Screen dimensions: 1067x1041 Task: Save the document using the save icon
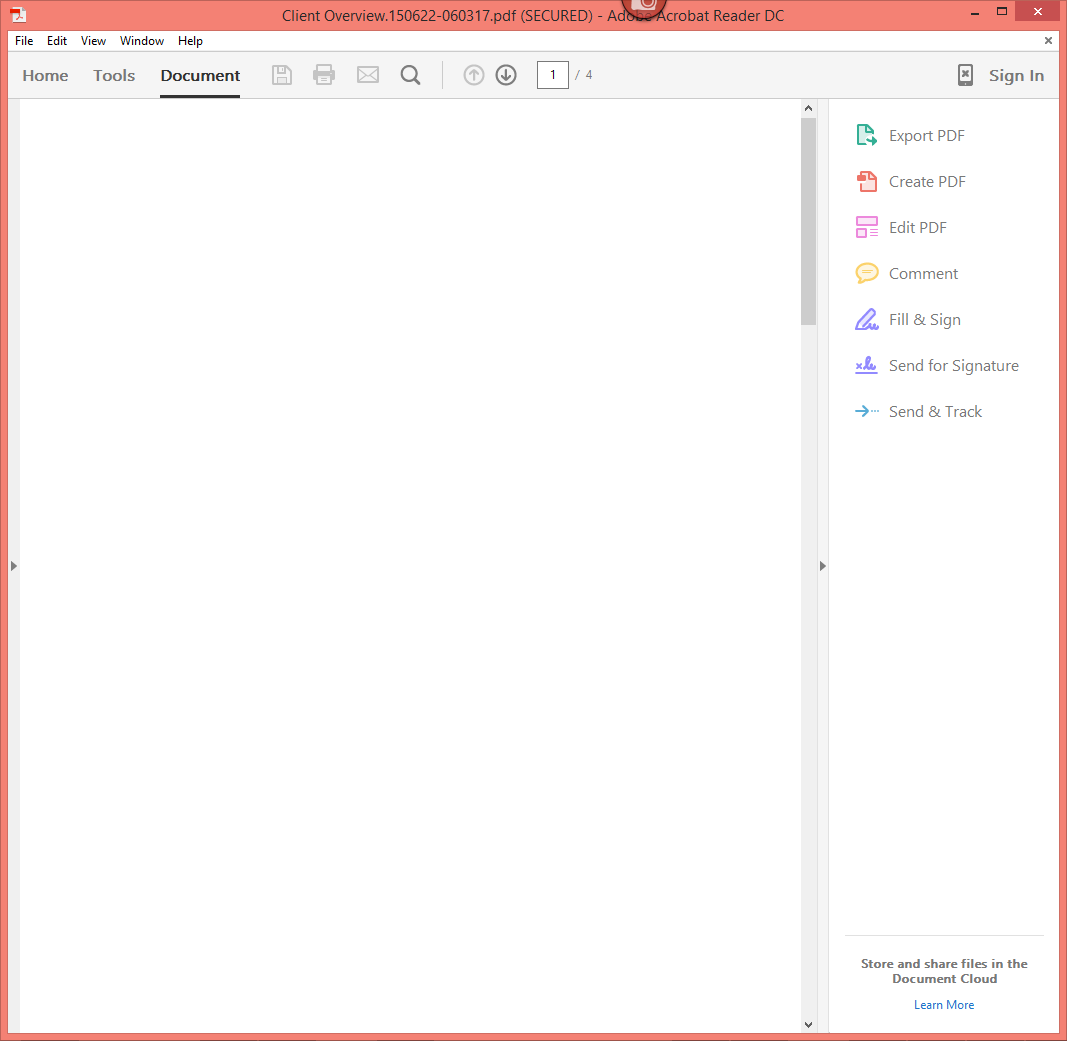click(281, 75)
